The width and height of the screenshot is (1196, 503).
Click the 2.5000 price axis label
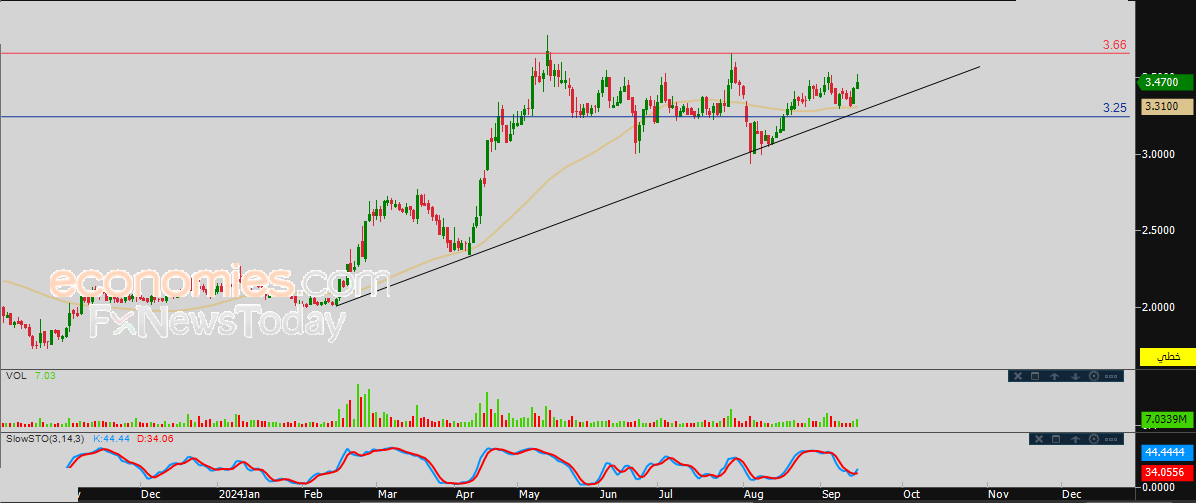[x=1160, y=231]
